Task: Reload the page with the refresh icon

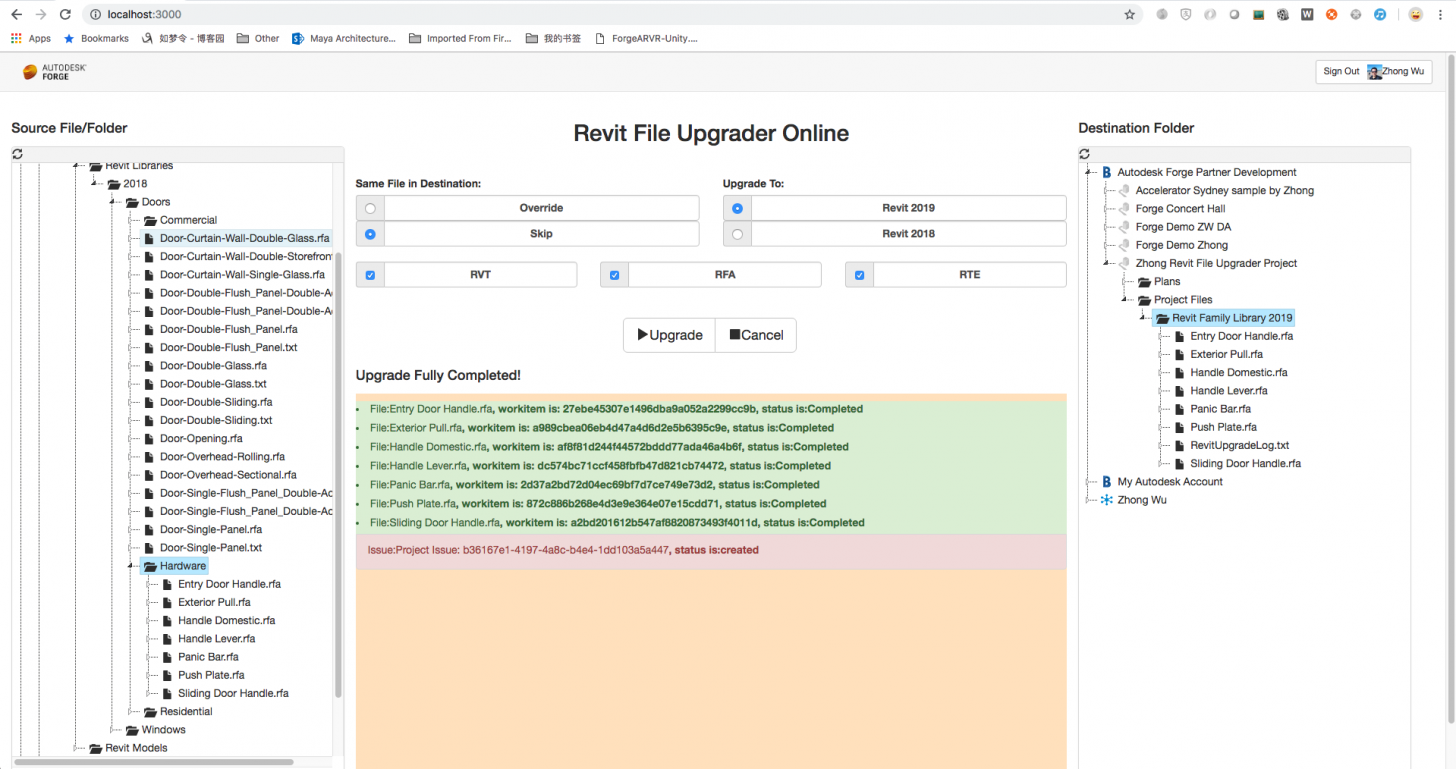Action: [x=65, y=15]
